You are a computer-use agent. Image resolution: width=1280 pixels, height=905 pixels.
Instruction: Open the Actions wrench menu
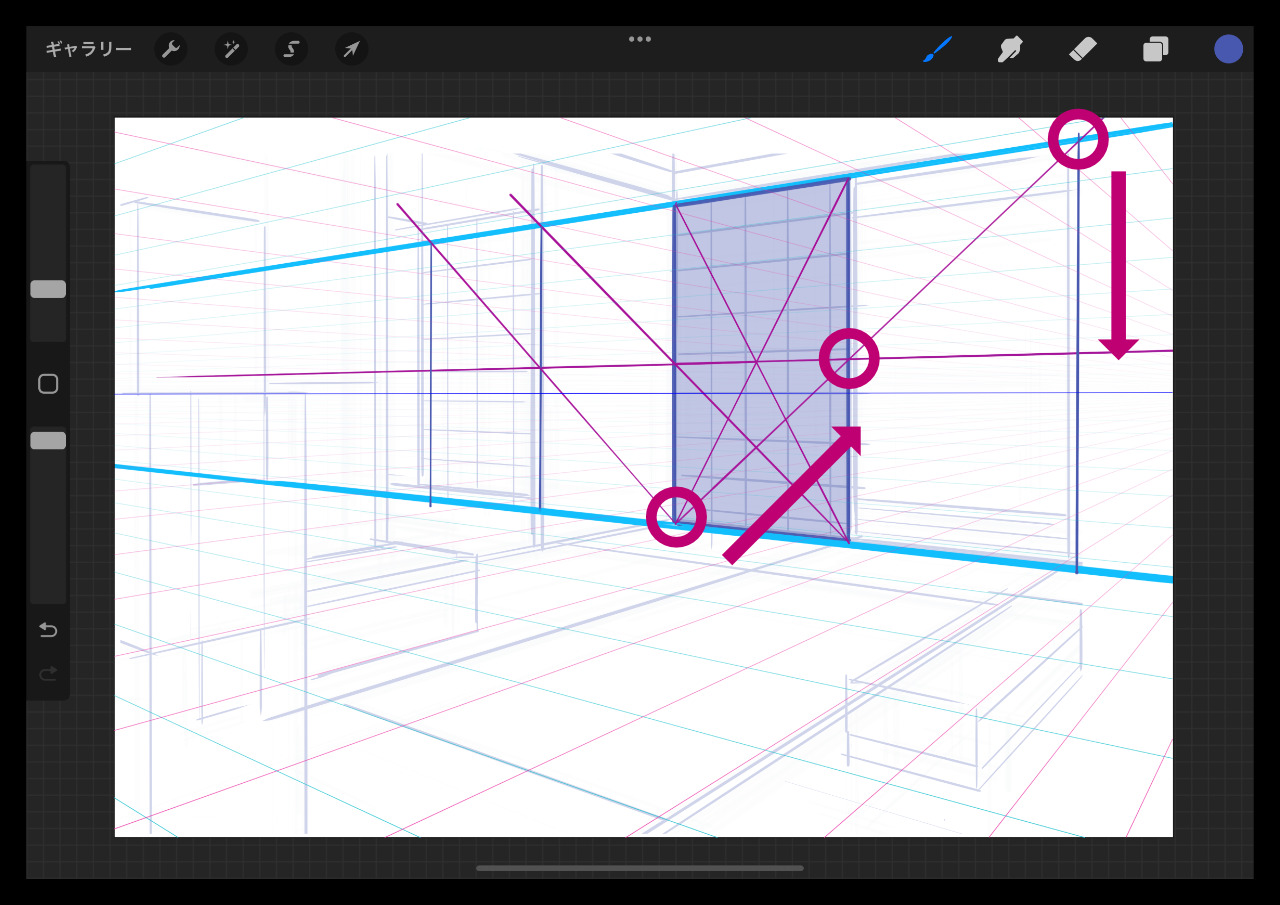(x=171, y=49)
